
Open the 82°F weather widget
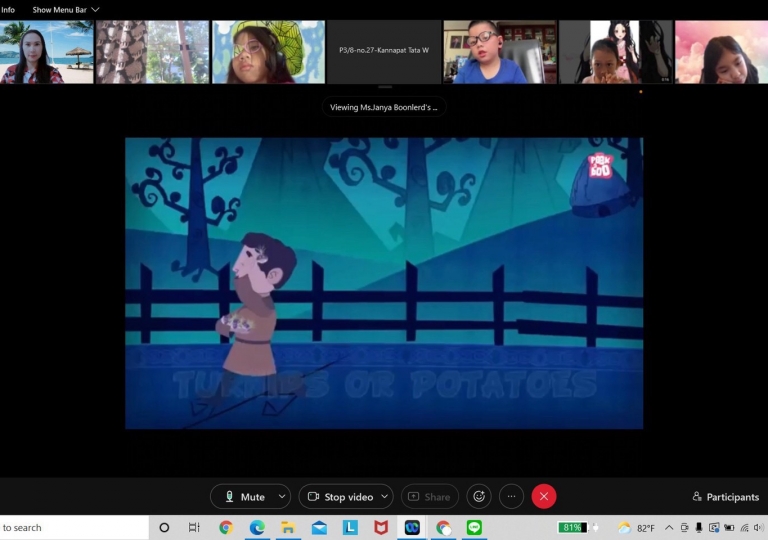tap(636, 528)
